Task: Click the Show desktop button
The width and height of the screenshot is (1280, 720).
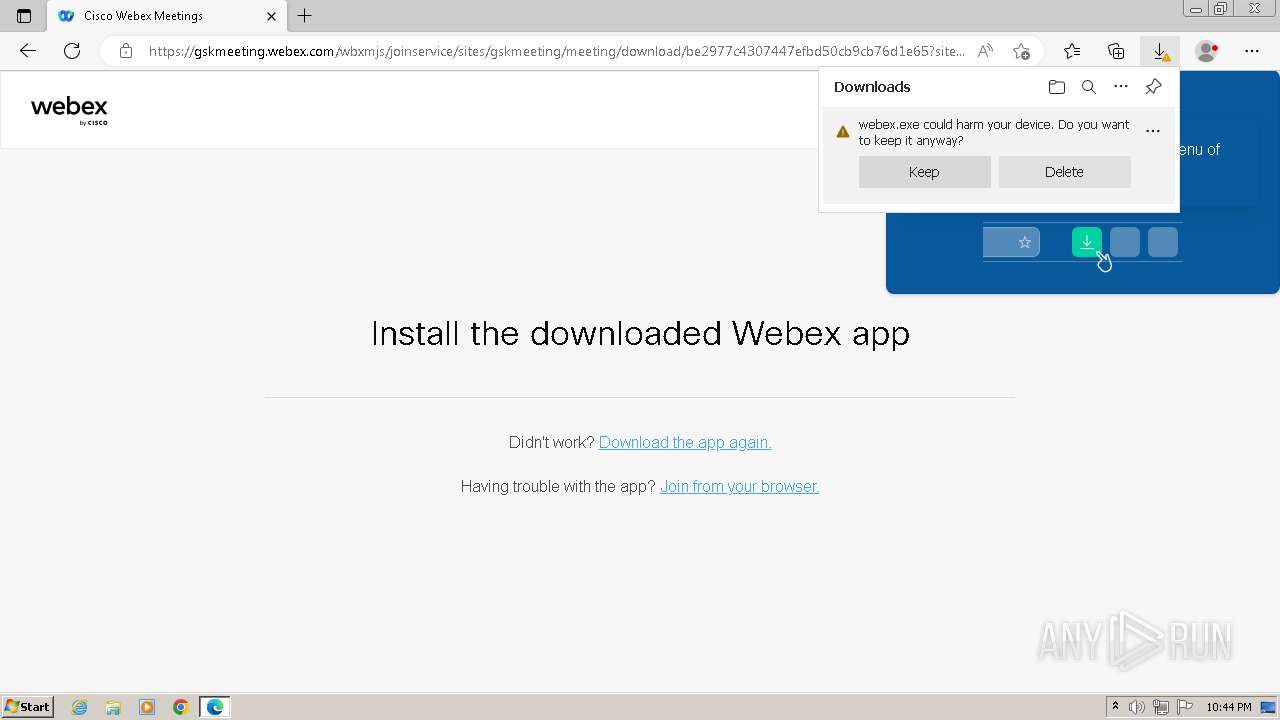Action: click(x=1270, y=707)
